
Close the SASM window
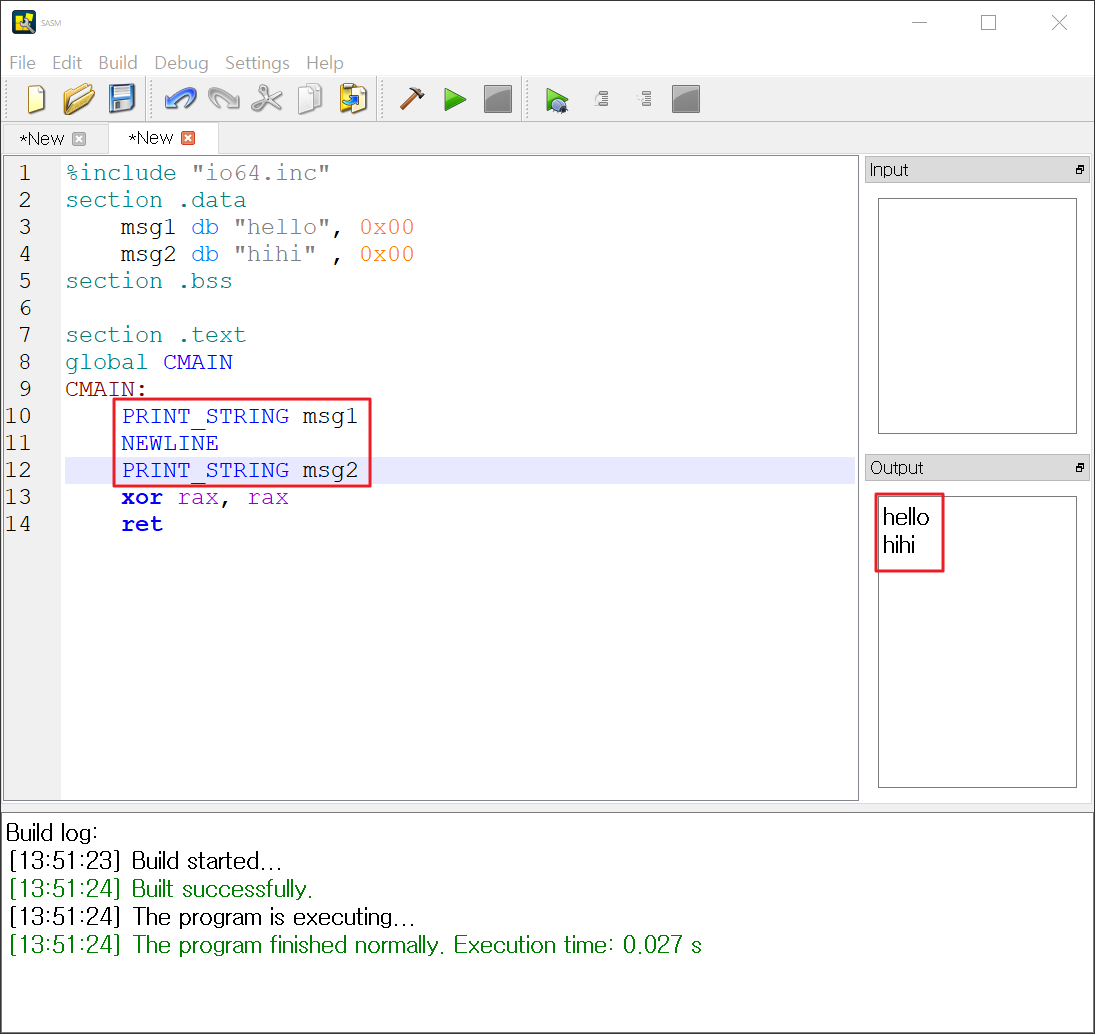[1059, 23]
